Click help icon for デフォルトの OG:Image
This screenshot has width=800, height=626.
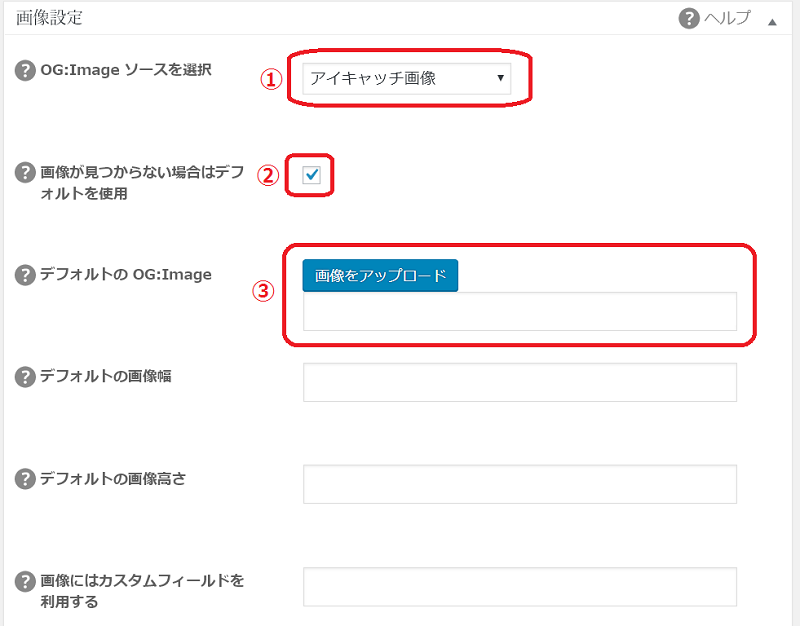[25, 275]
